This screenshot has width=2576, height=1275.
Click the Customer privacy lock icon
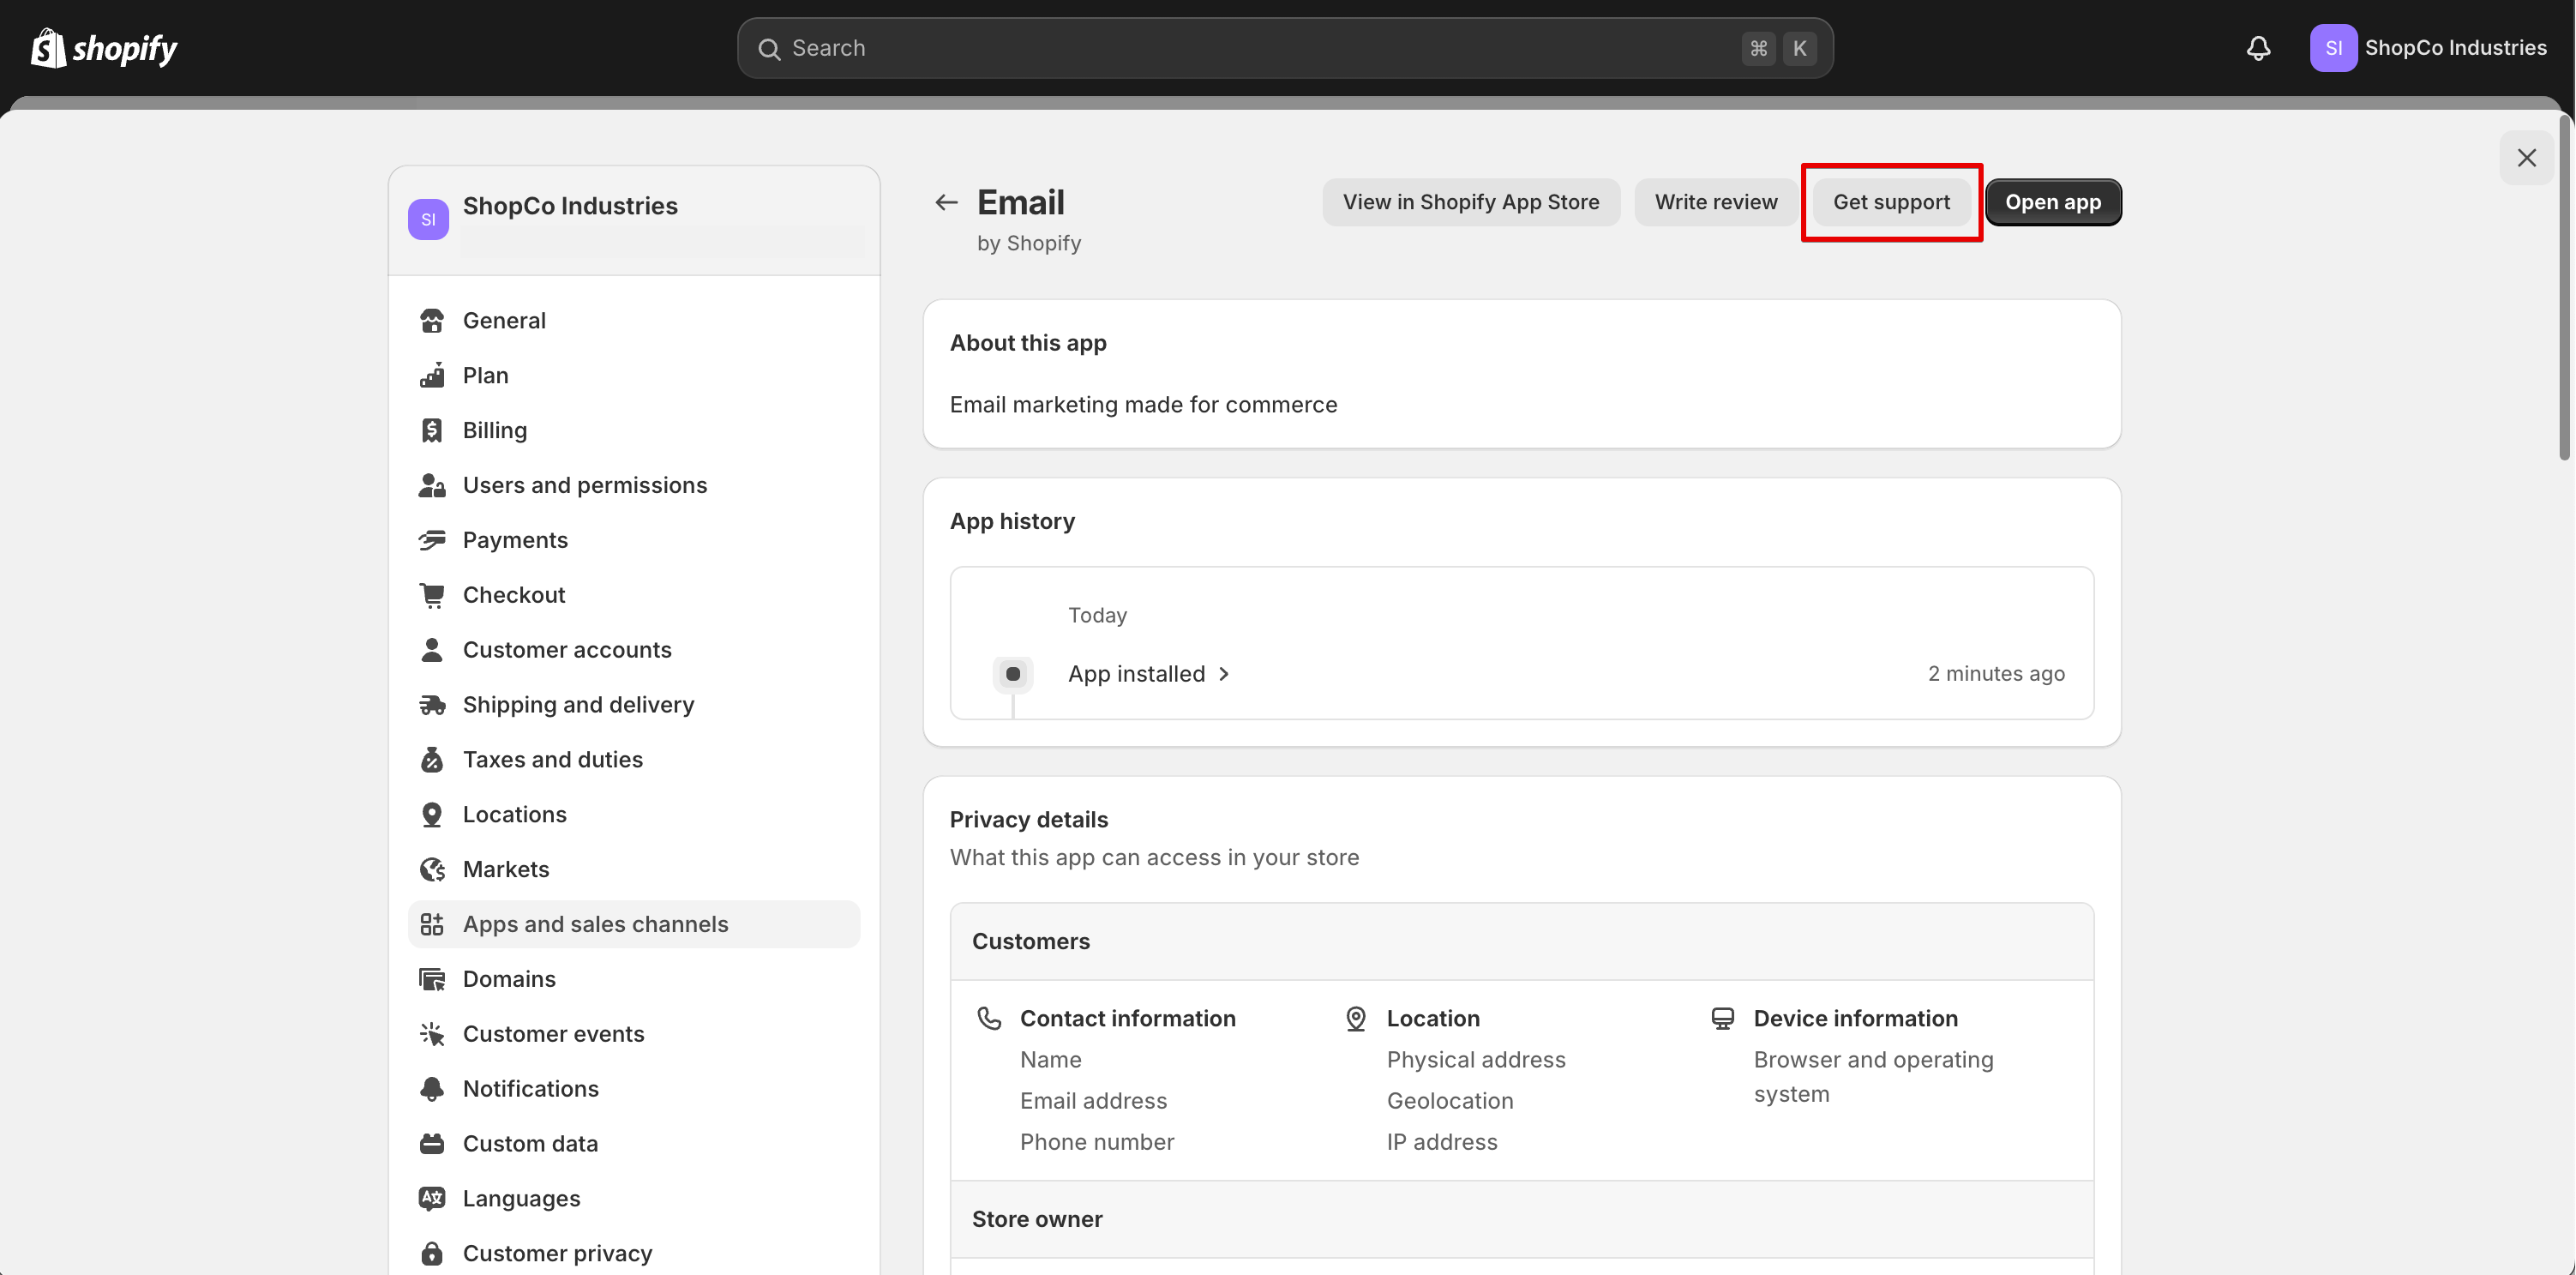(x=432, y=1253)
